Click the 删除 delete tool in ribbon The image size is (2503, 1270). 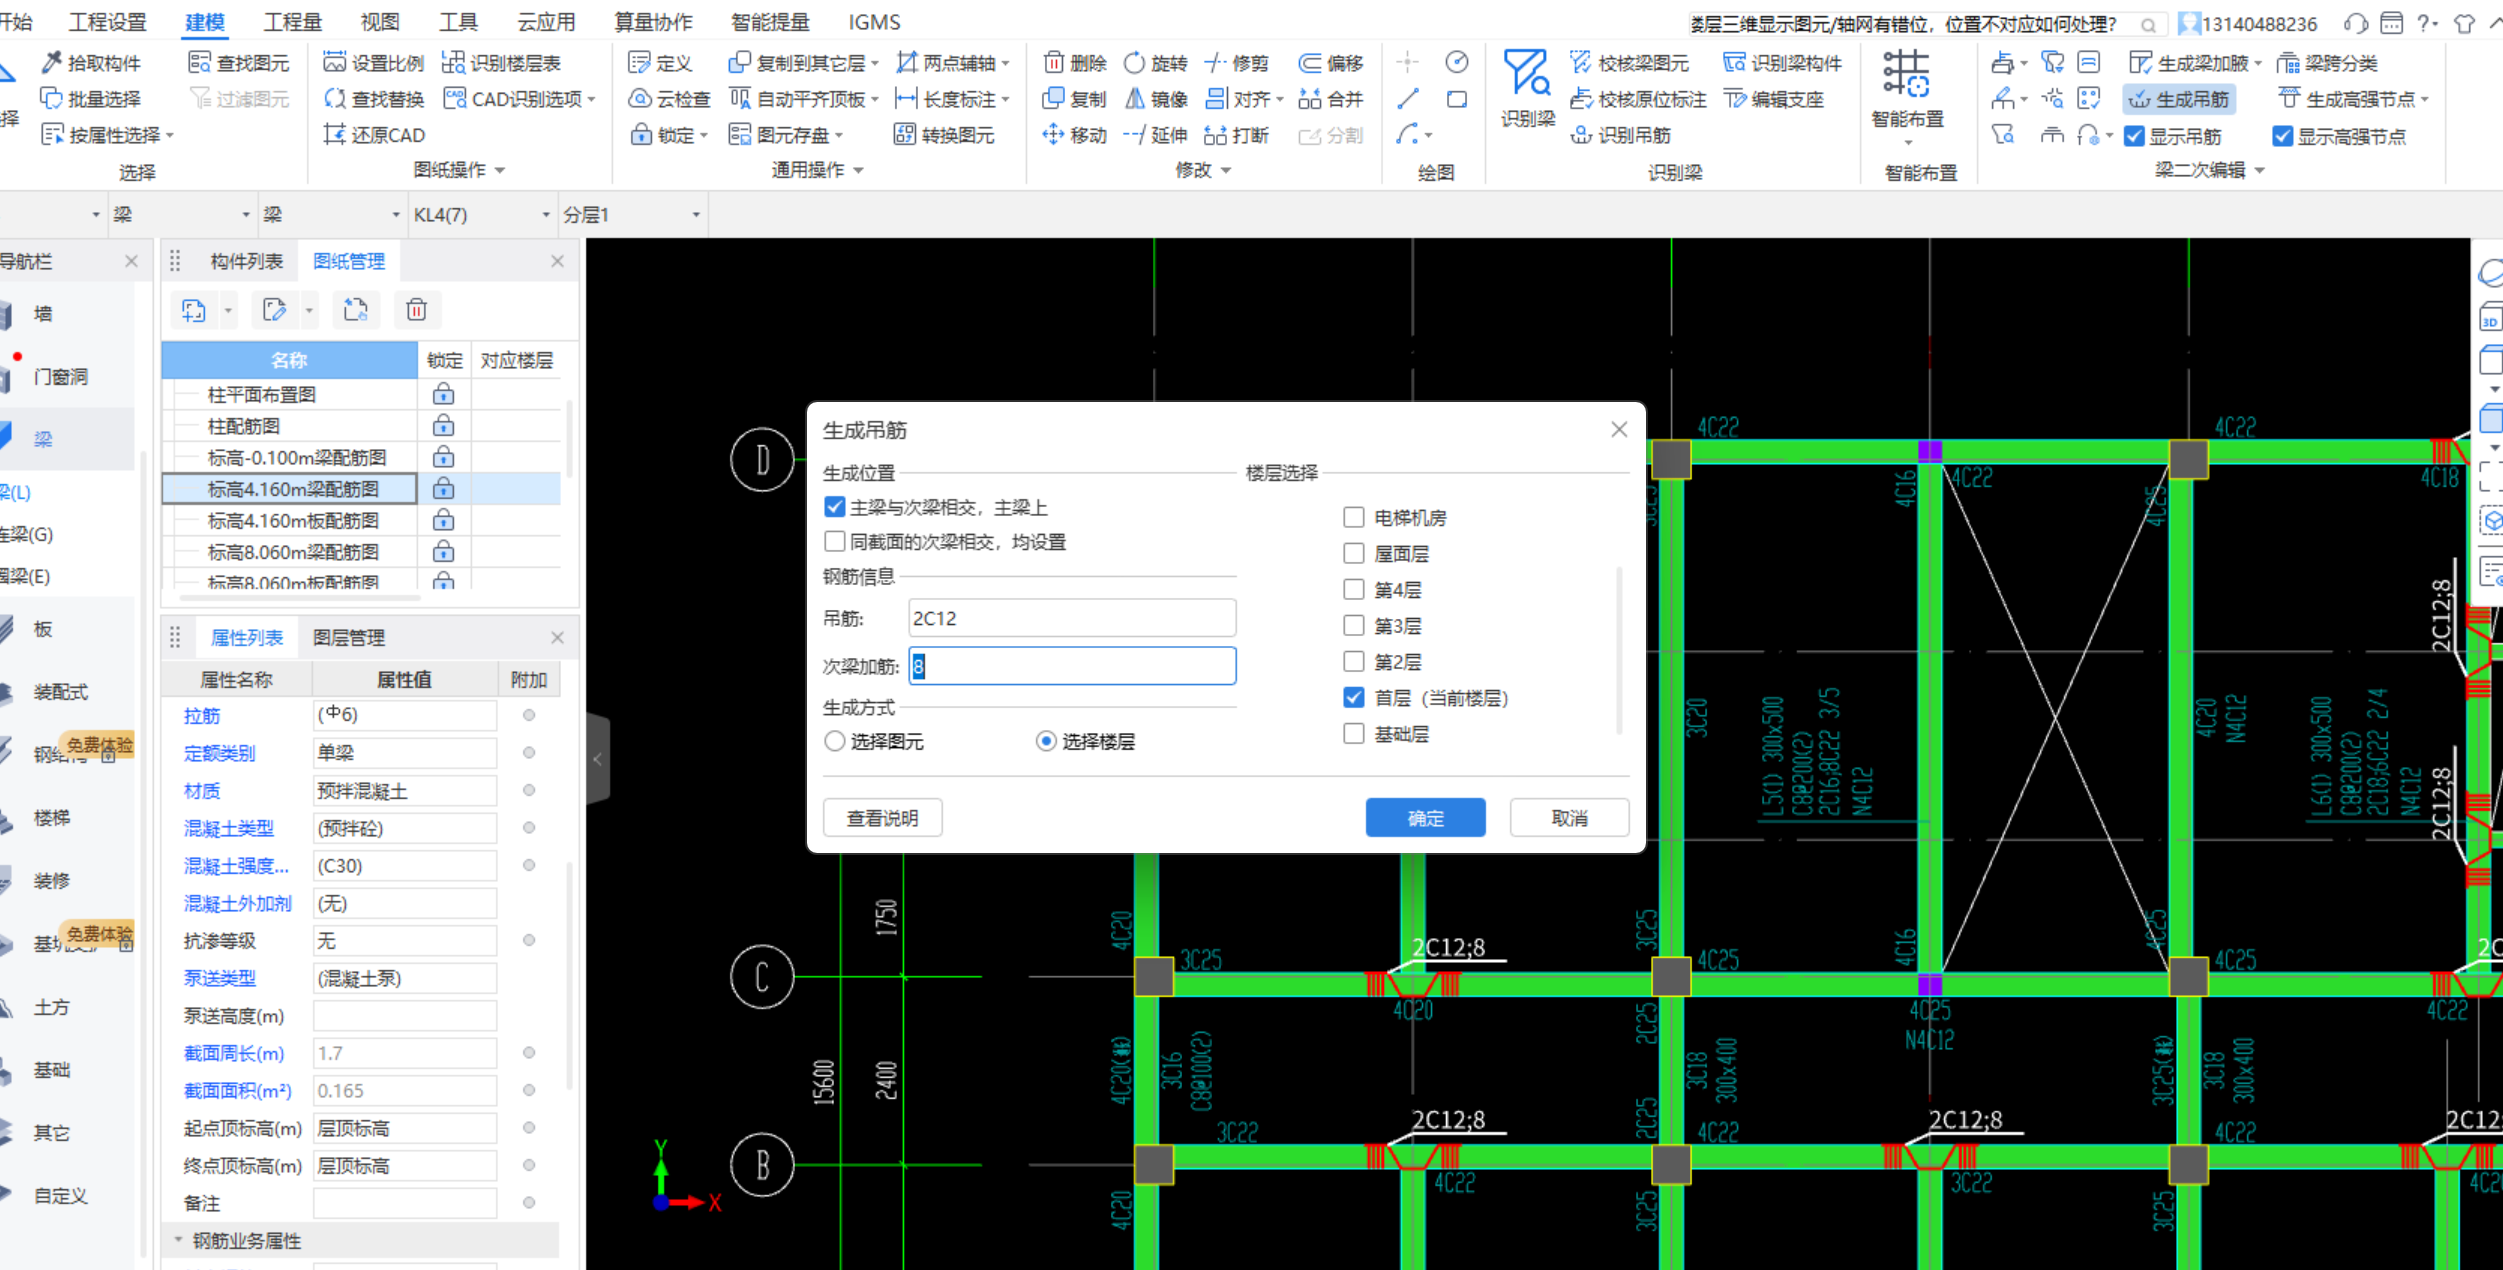(1075, 63)
